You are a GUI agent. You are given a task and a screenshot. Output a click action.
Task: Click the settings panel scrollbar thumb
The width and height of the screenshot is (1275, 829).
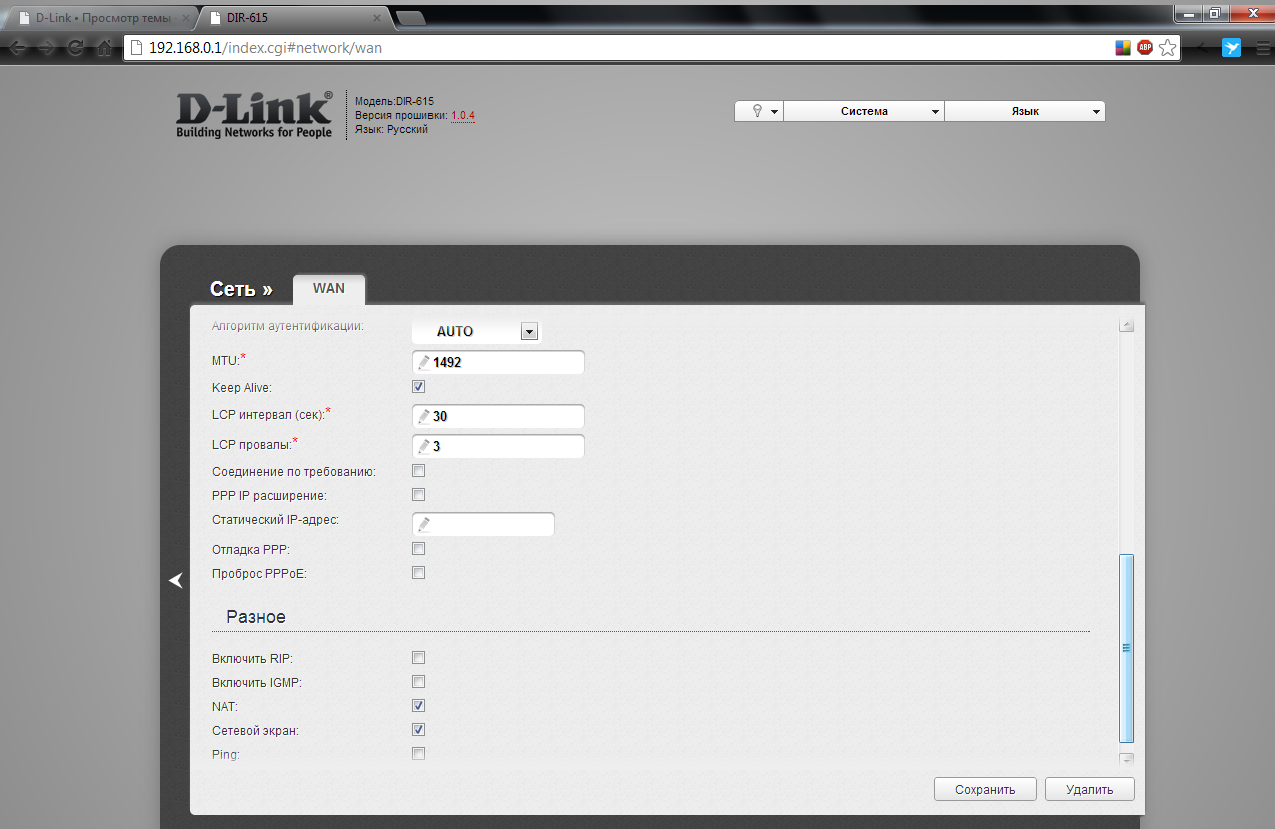click(1126, 648)
